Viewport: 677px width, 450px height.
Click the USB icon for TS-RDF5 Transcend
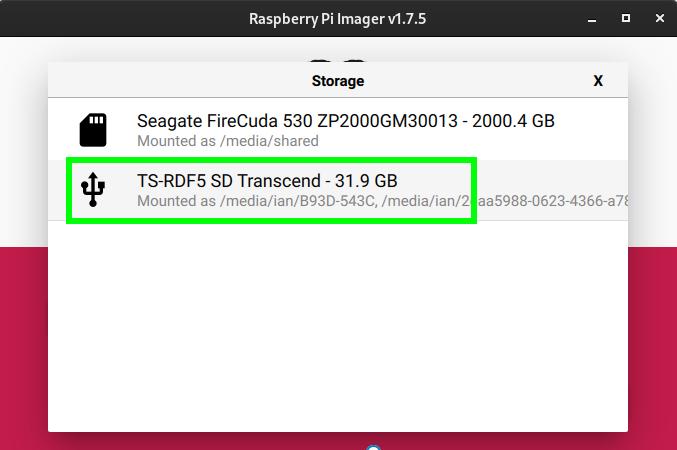tap(93, 189)
